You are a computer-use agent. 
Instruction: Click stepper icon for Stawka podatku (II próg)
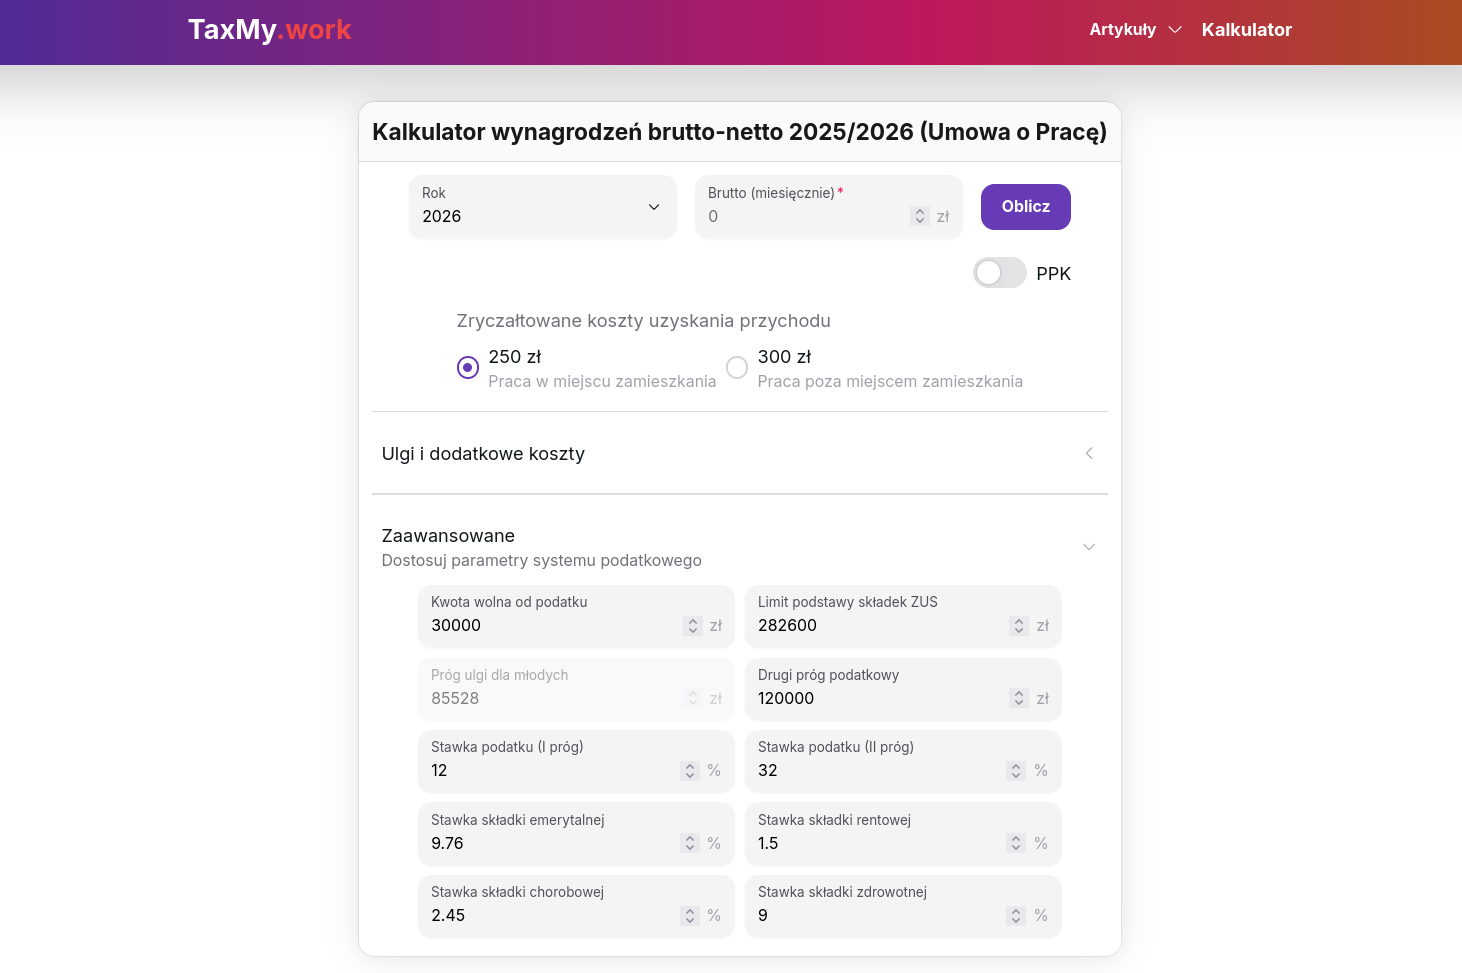1015,771
